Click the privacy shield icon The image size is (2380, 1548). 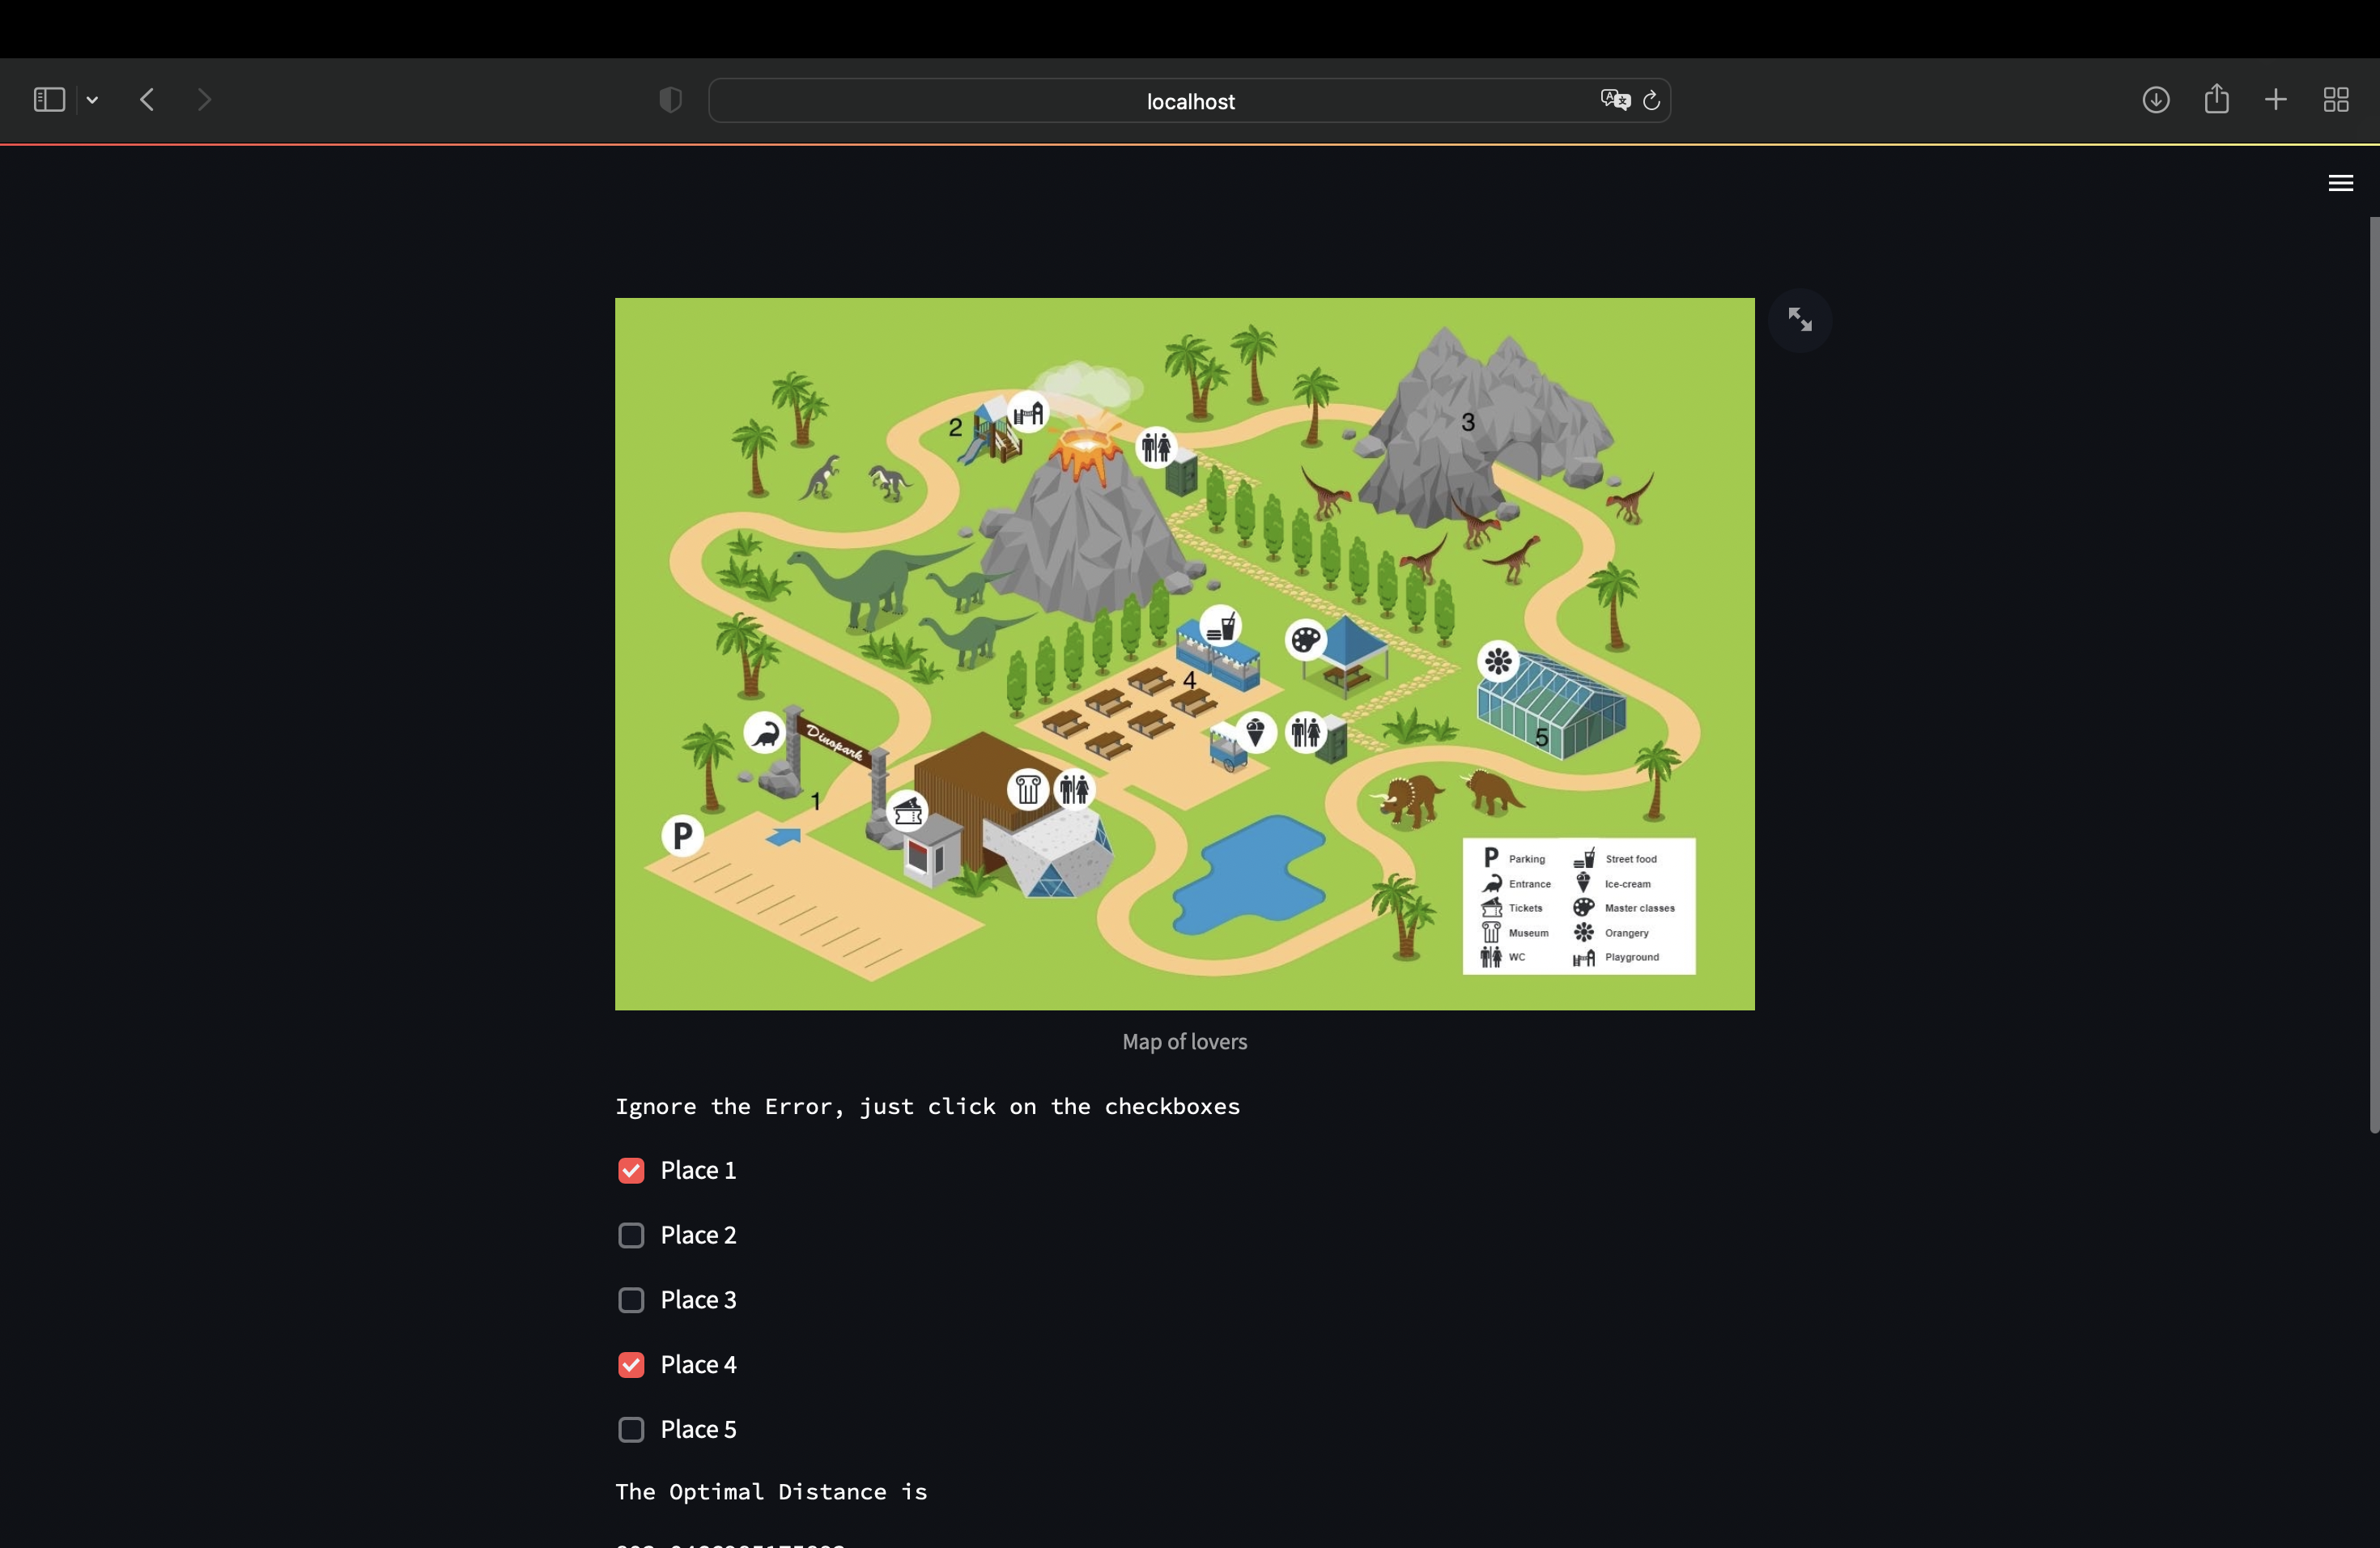(x=670, y=100)
